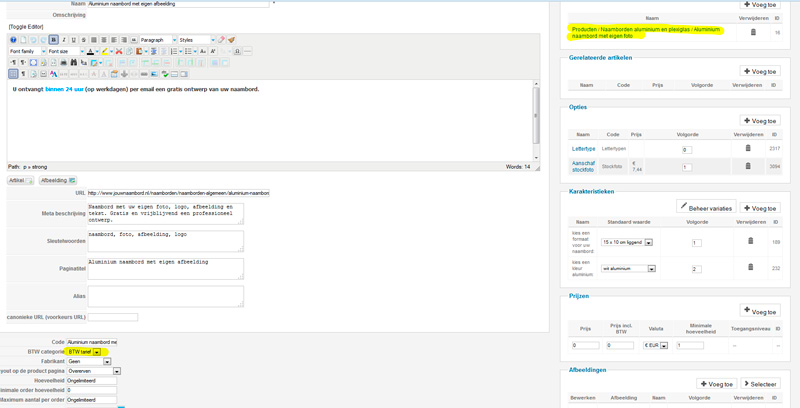800x408 pixels.
Task: Click the Alias text area
Action: (x=165, y=296)
